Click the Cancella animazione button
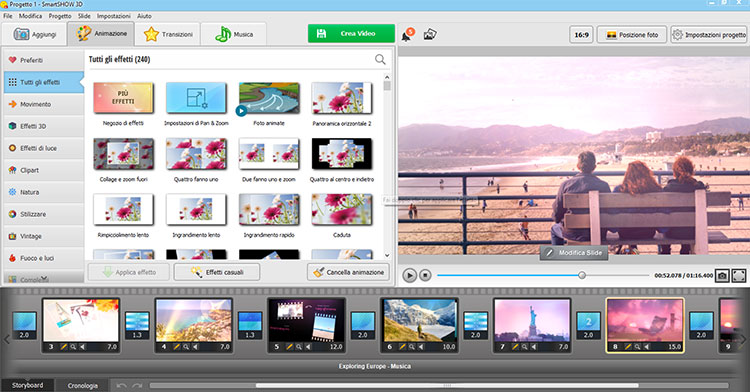 tap(348, 272)
